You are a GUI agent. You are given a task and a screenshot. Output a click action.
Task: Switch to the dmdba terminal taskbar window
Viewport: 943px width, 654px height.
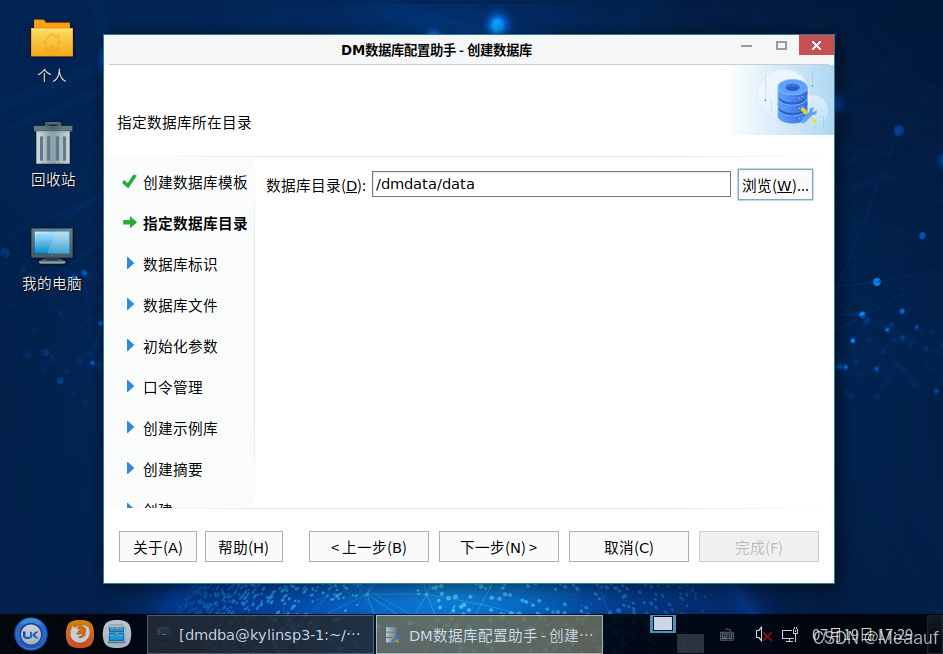[x=260, y=635]
